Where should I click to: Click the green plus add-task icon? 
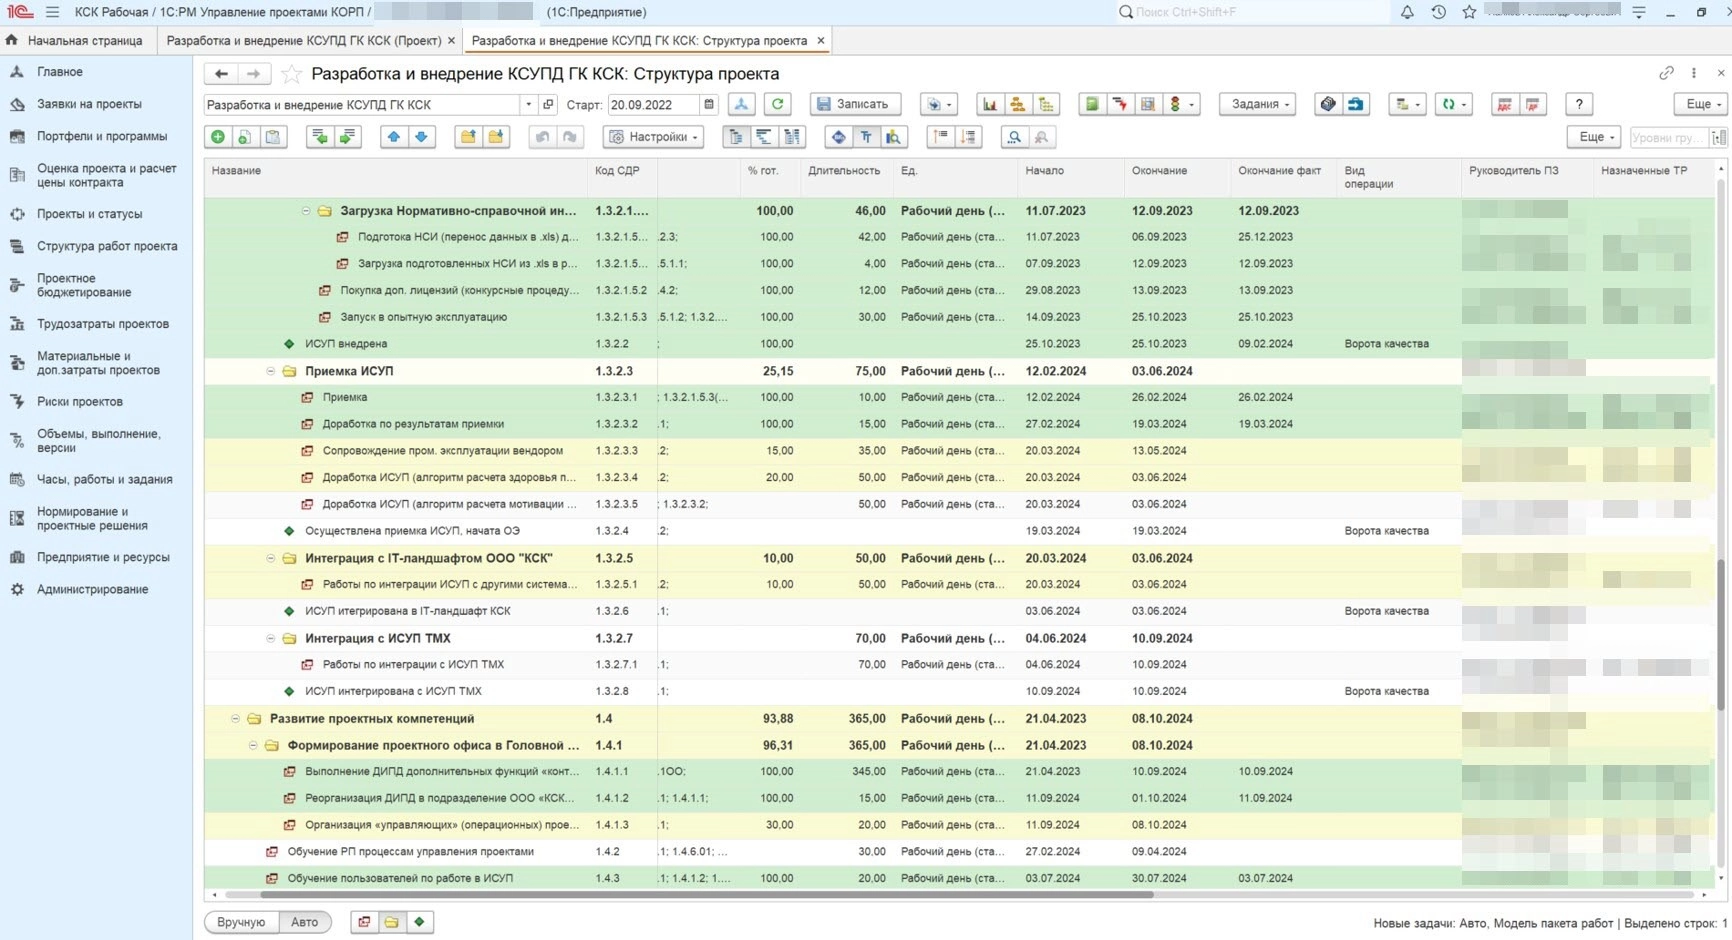217,137
